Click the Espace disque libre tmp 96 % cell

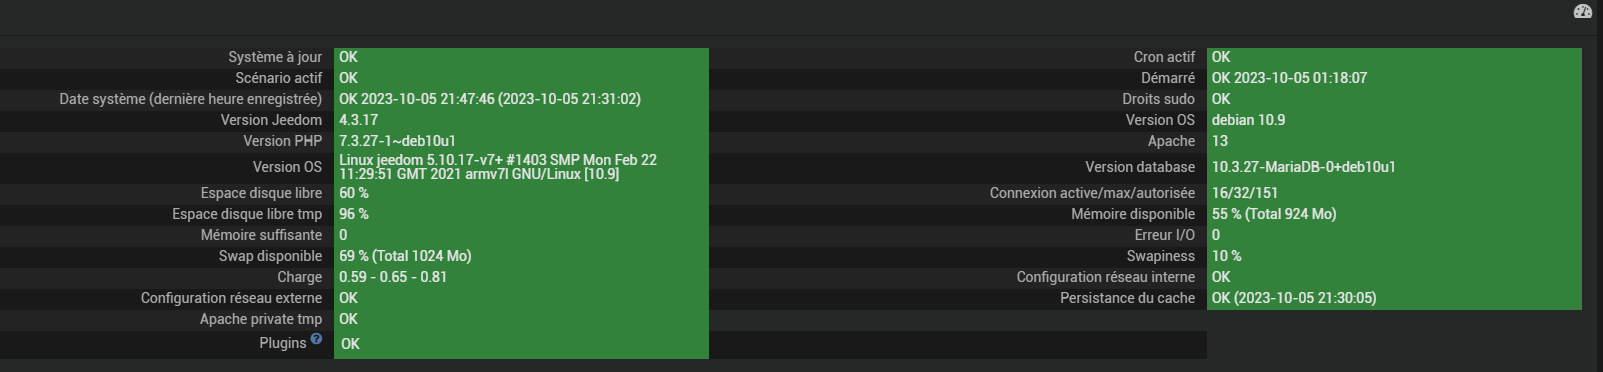[x=521, y=214]
